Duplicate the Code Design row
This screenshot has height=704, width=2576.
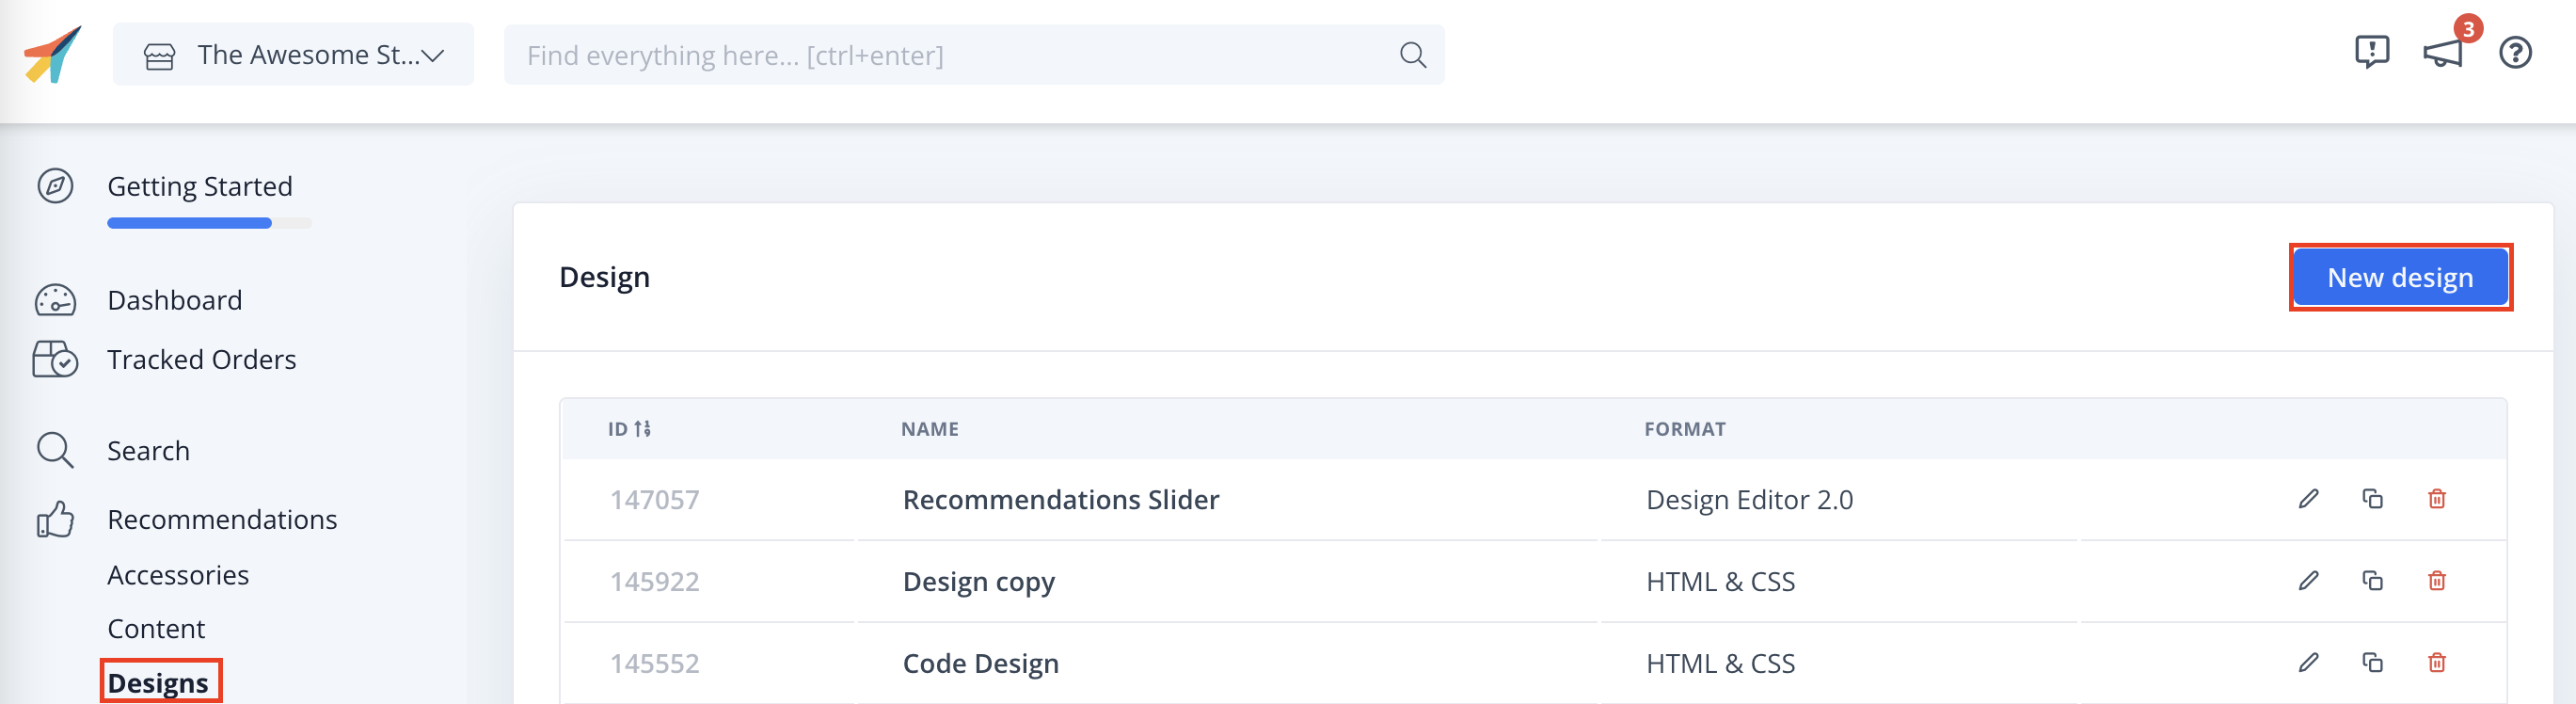click(x=2372, y=663)
